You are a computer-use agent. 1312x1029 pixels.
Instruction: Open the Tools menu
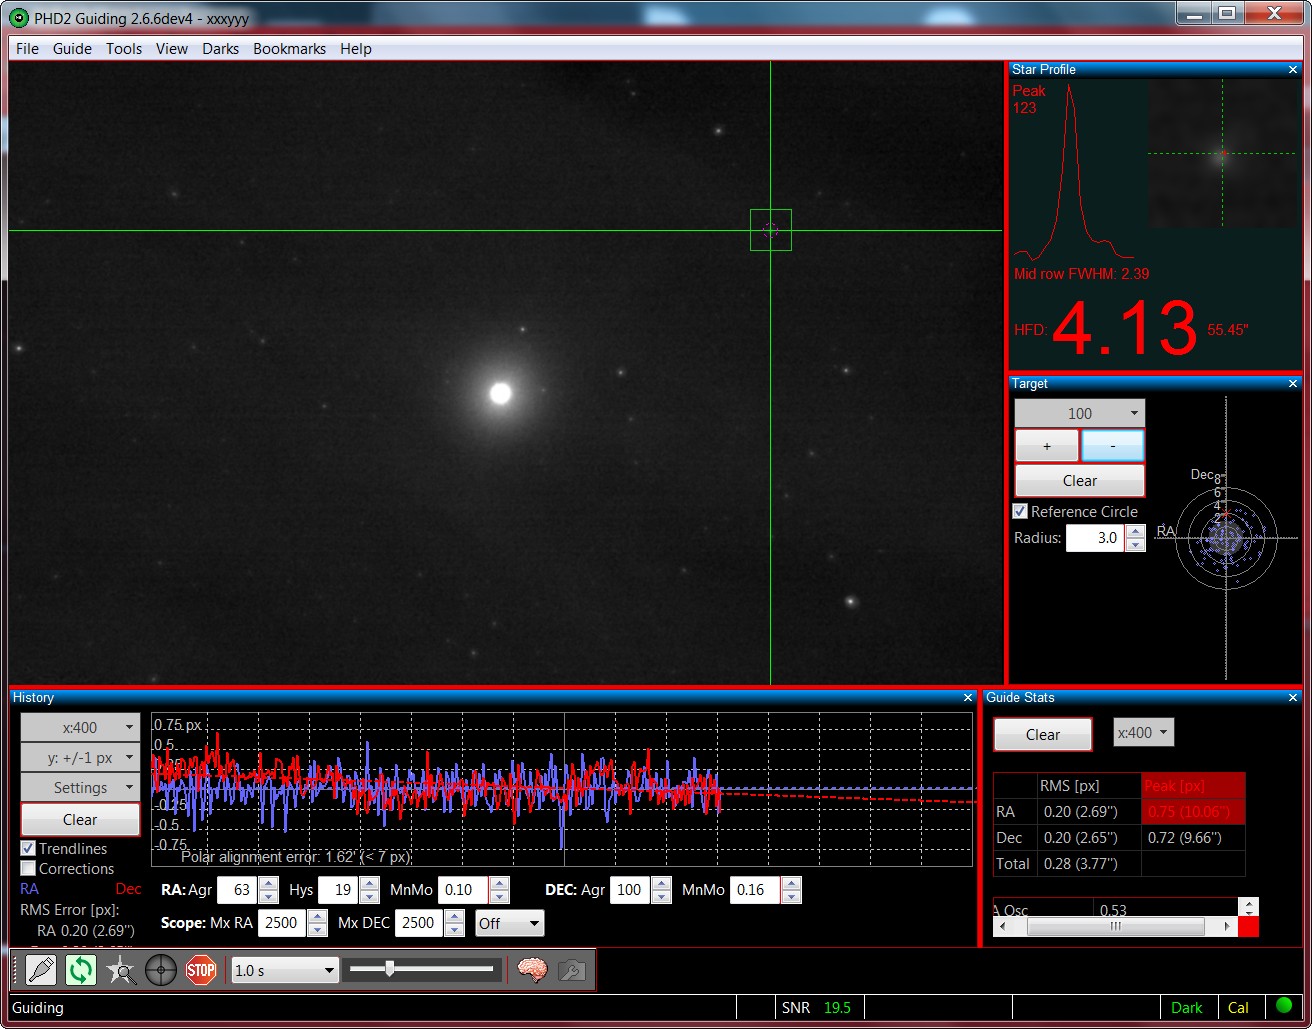pos(124,48)
